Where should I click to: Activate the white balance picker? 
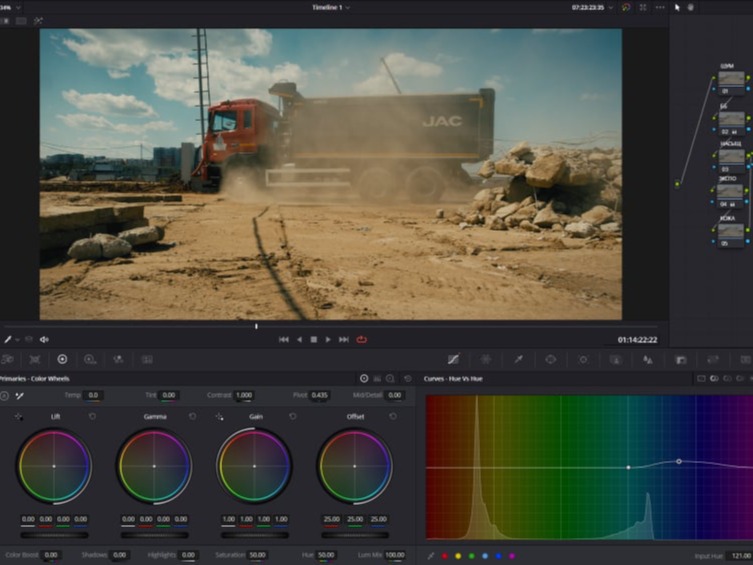[x=20, y=396]
